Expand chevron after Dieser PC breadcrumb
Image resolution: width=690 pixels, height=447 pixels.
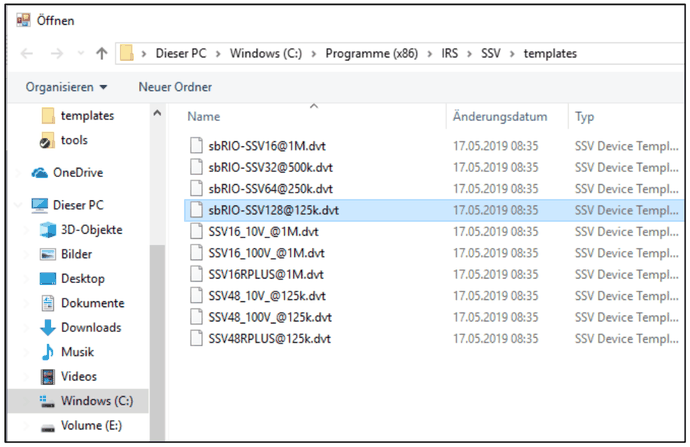pyautogui.click(x=218, y=54)
